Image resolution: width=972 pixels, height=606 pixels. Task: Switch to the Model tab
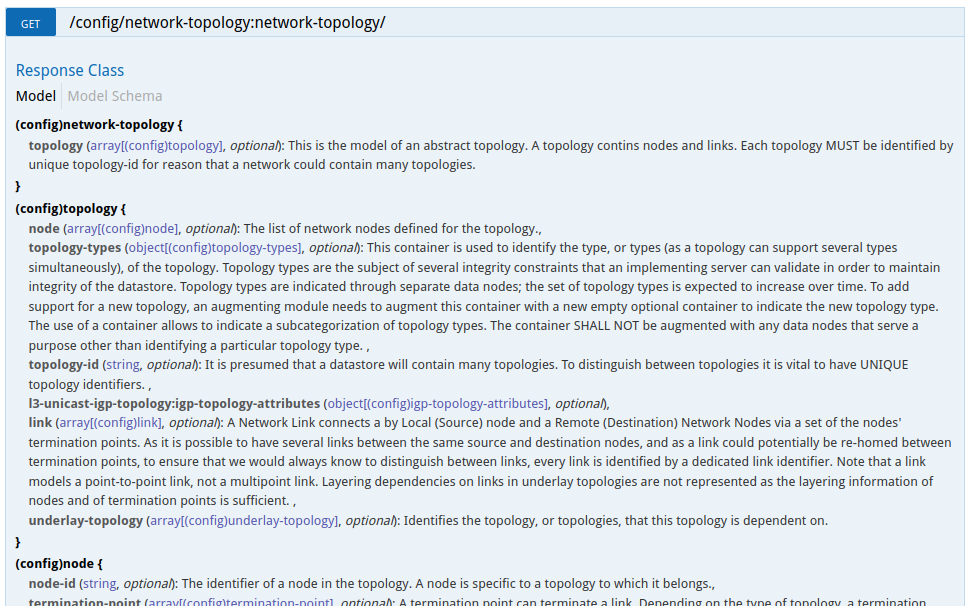coord(36,96)
